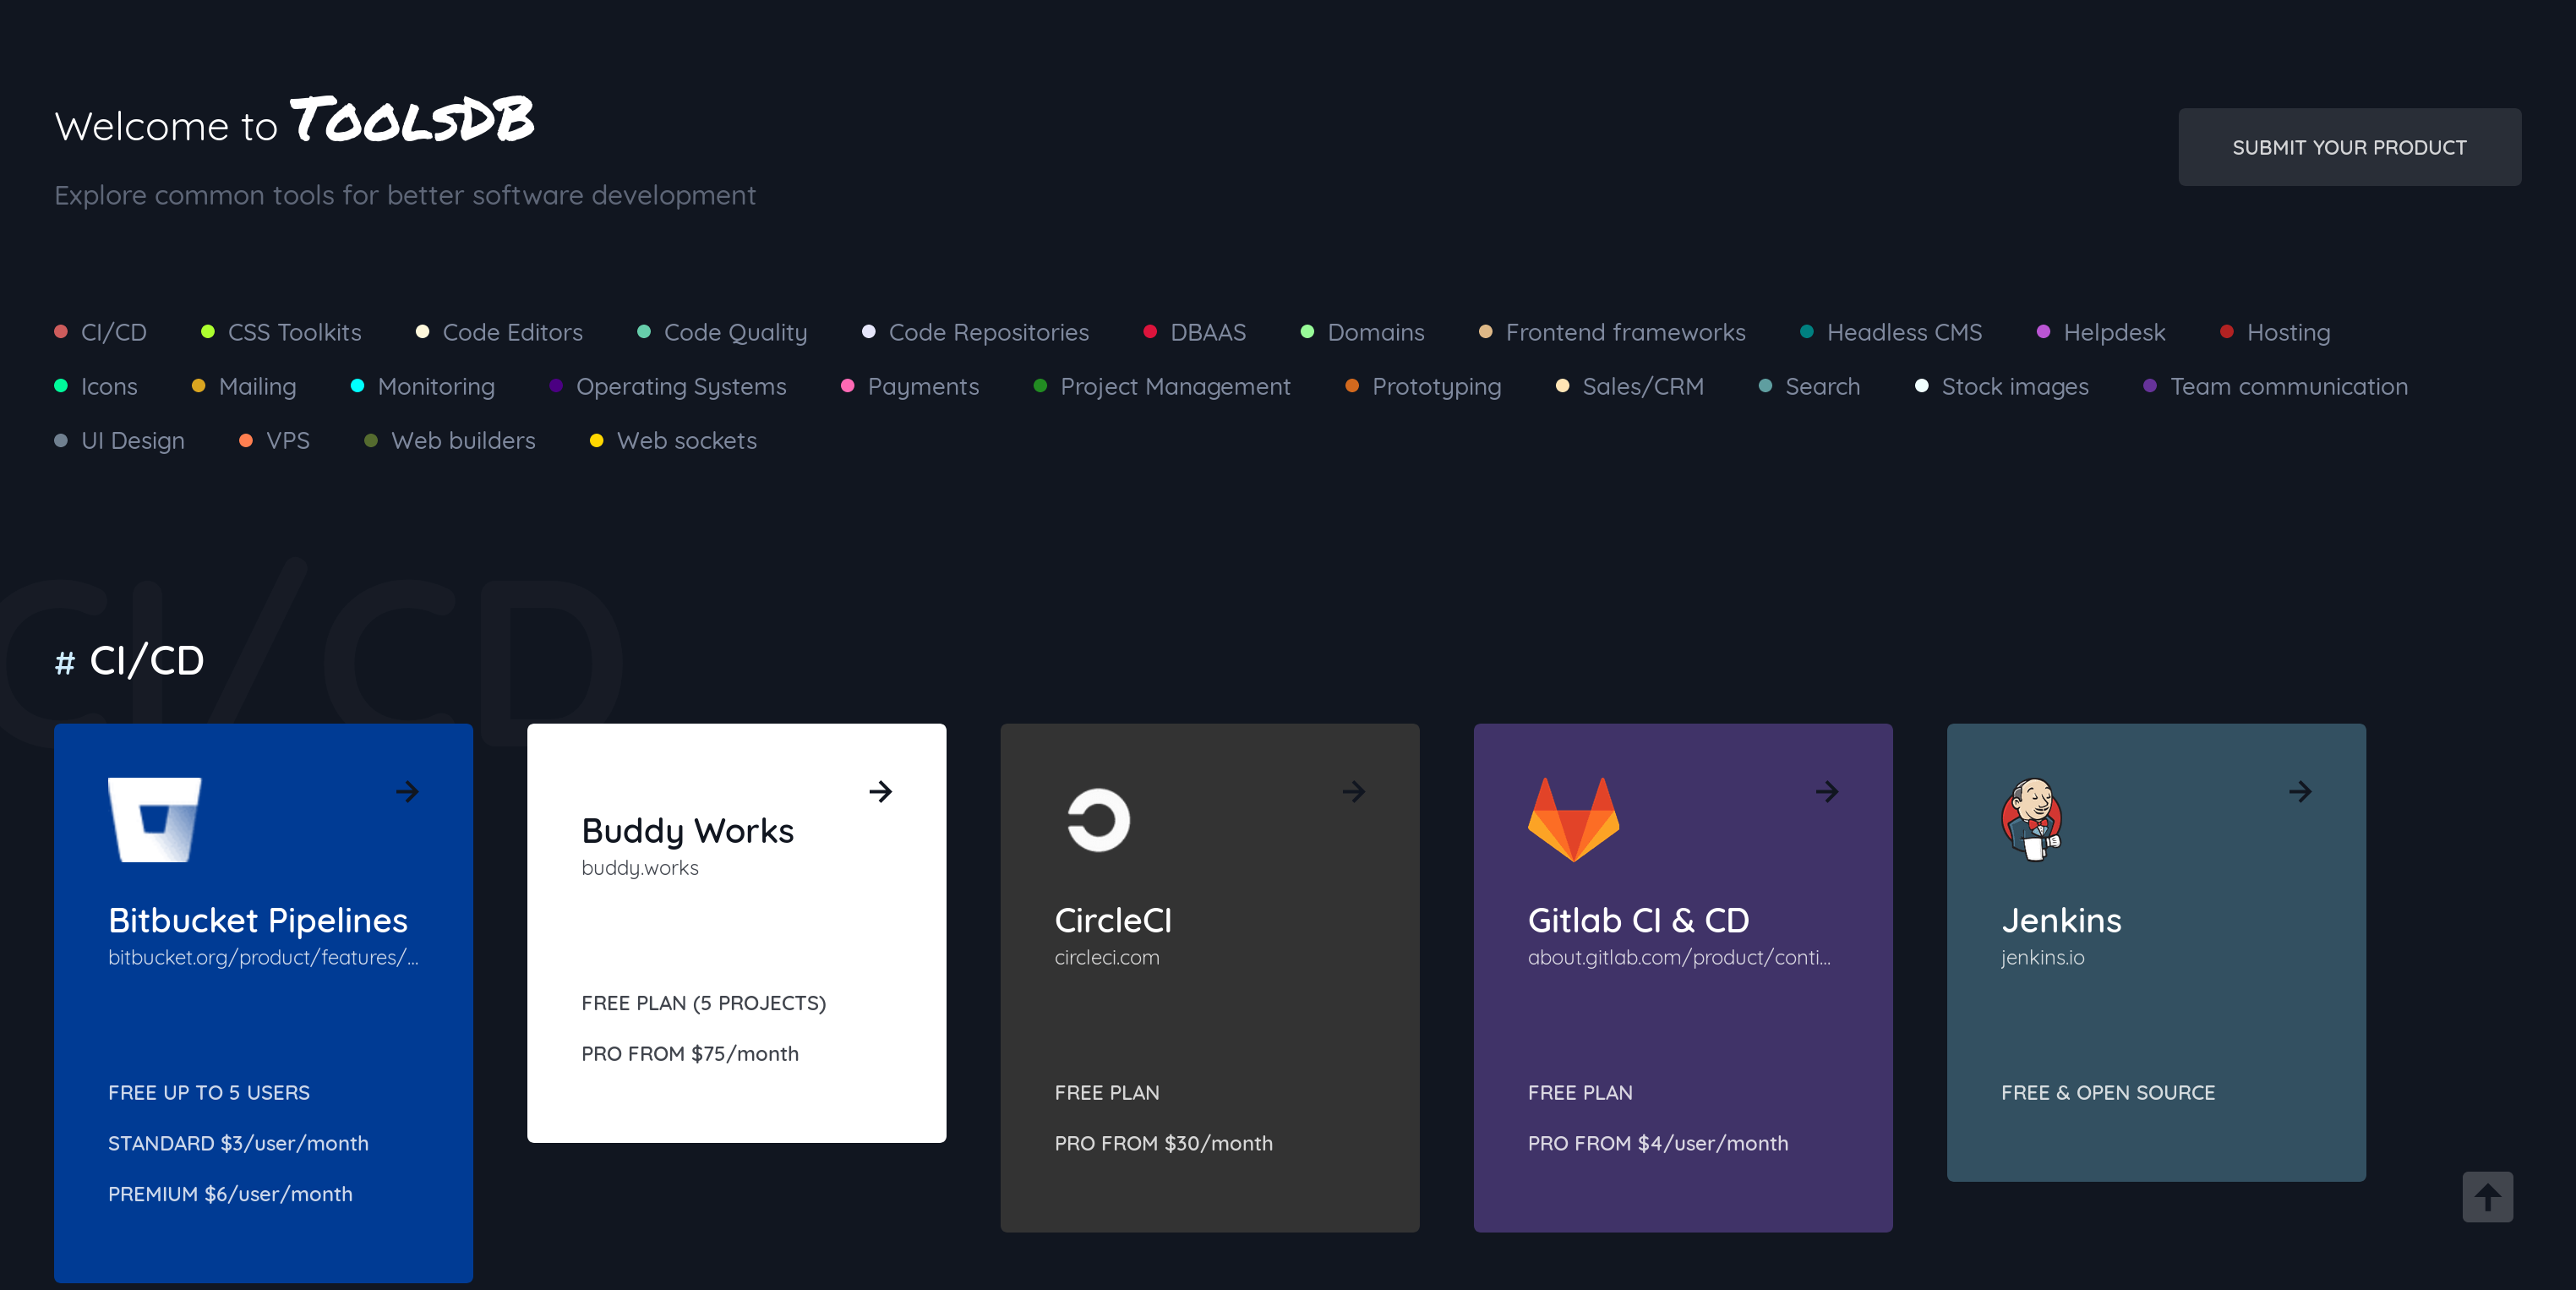Click the scroll-to-top arrow button
The width and height of the screenshot is (2576, 1290).
2487,1196
